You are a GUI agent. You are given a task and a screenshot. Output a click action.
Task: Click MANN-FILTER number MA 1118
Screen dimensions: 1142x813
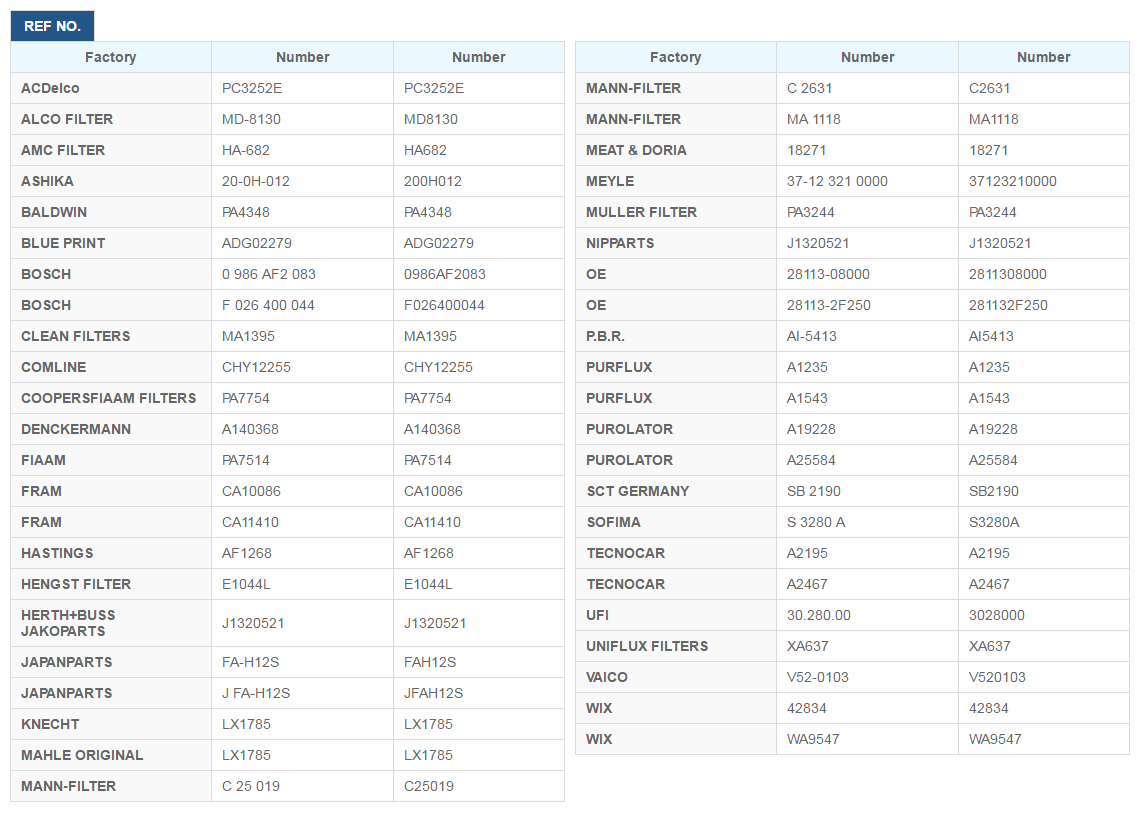(814, 119)
